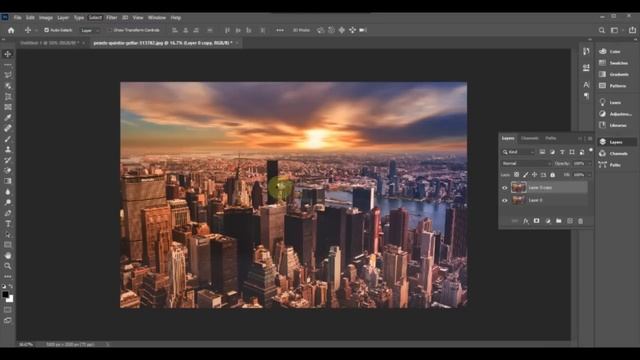
Task: Create a new group folder icon
Action: point(559,221)
